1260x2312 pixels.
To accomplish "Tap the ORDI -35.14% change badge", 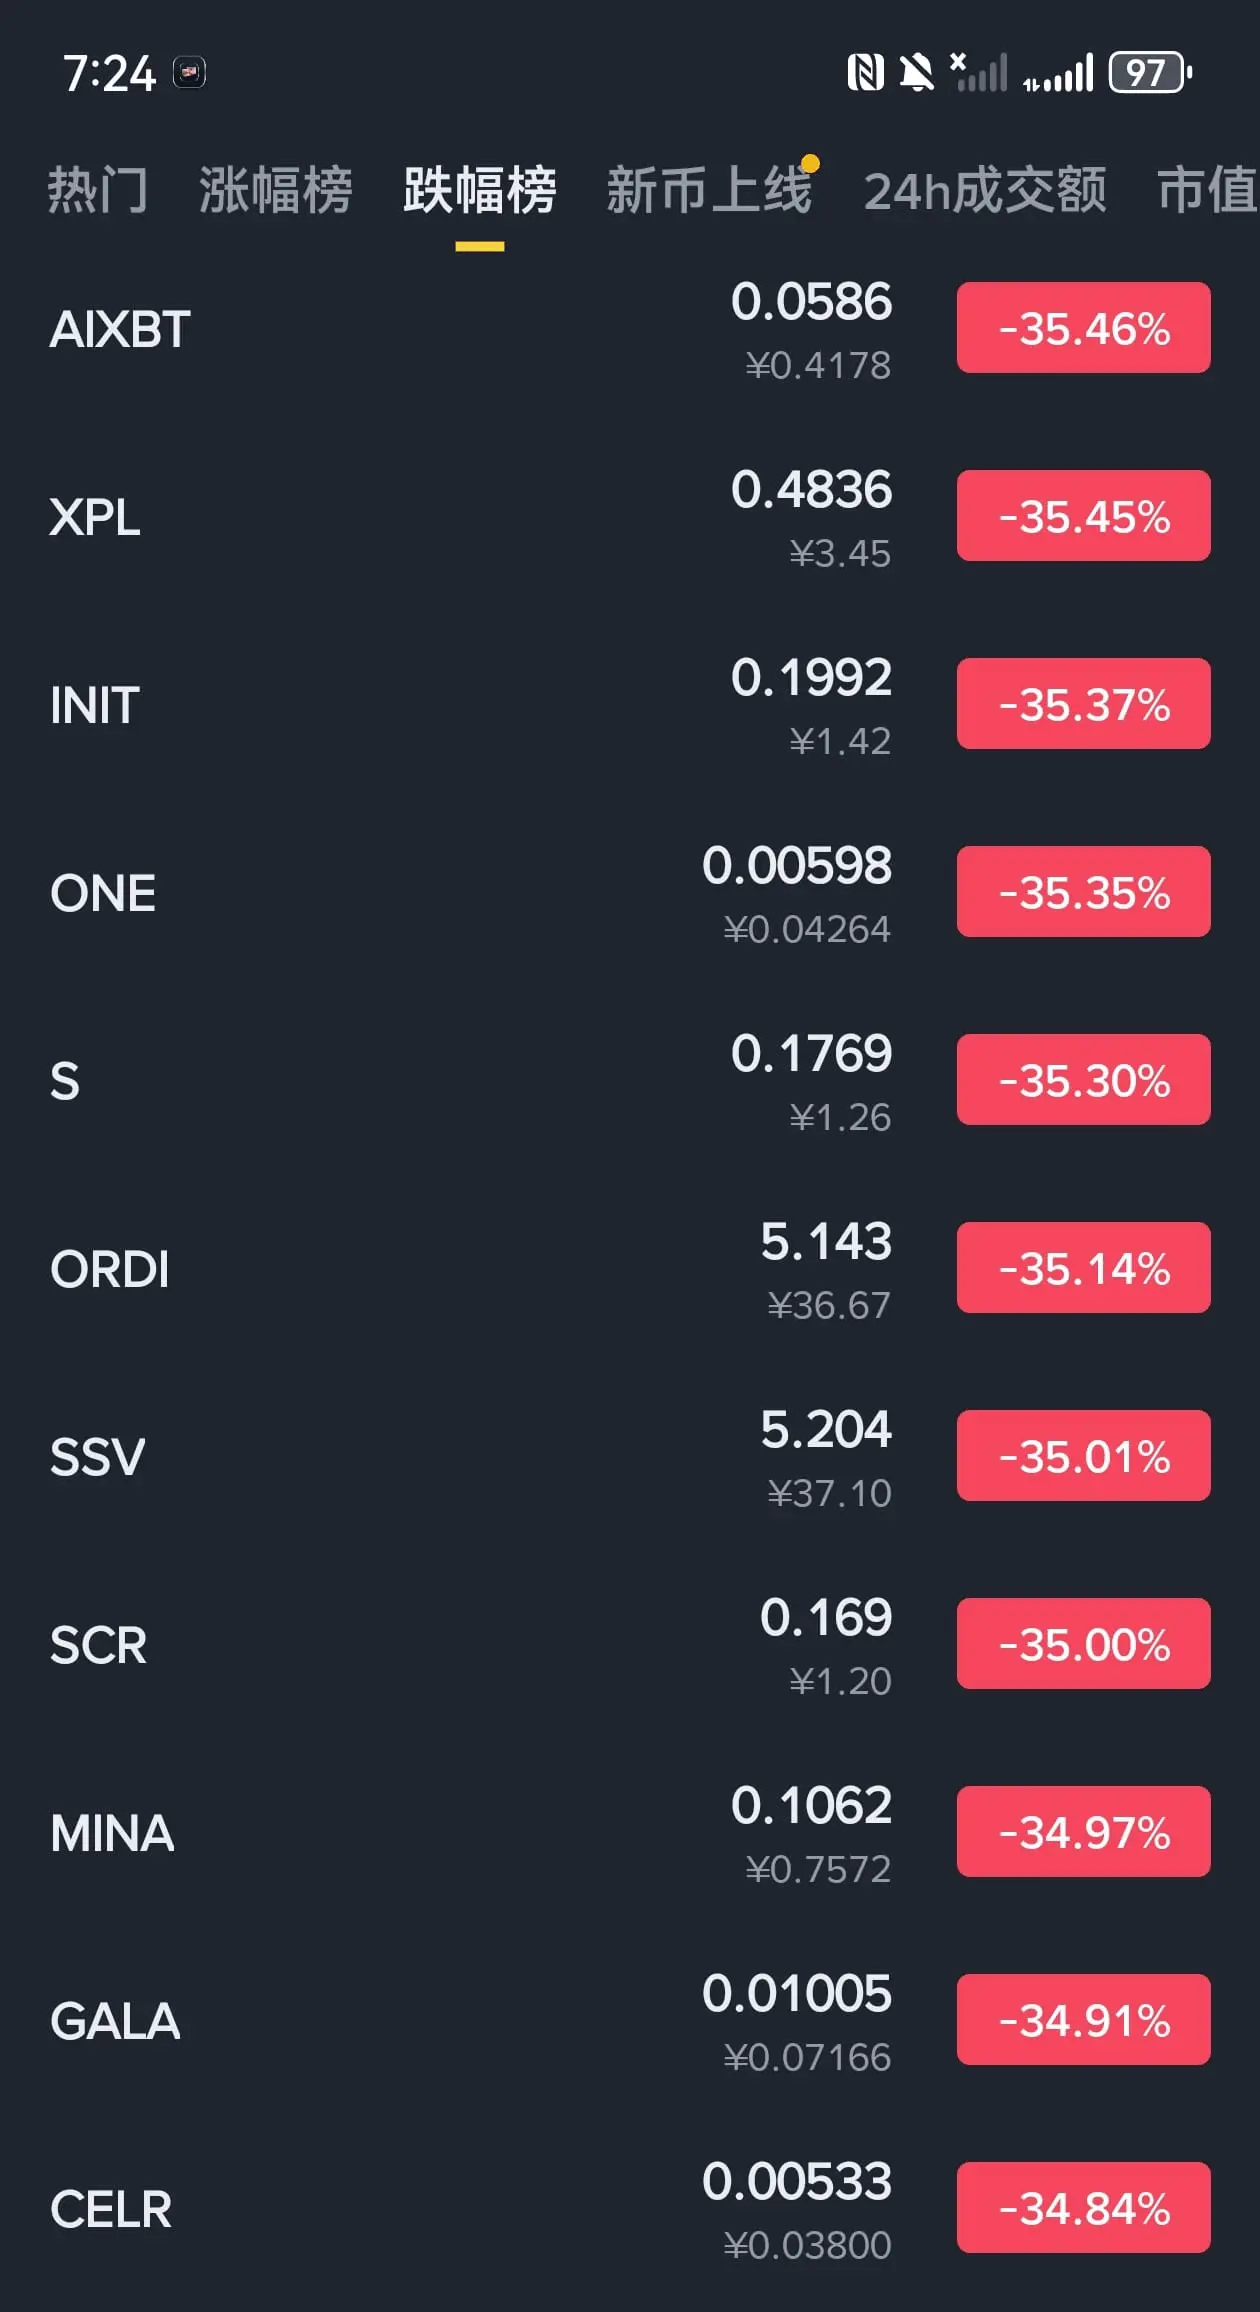I will pos(1083,1268).
